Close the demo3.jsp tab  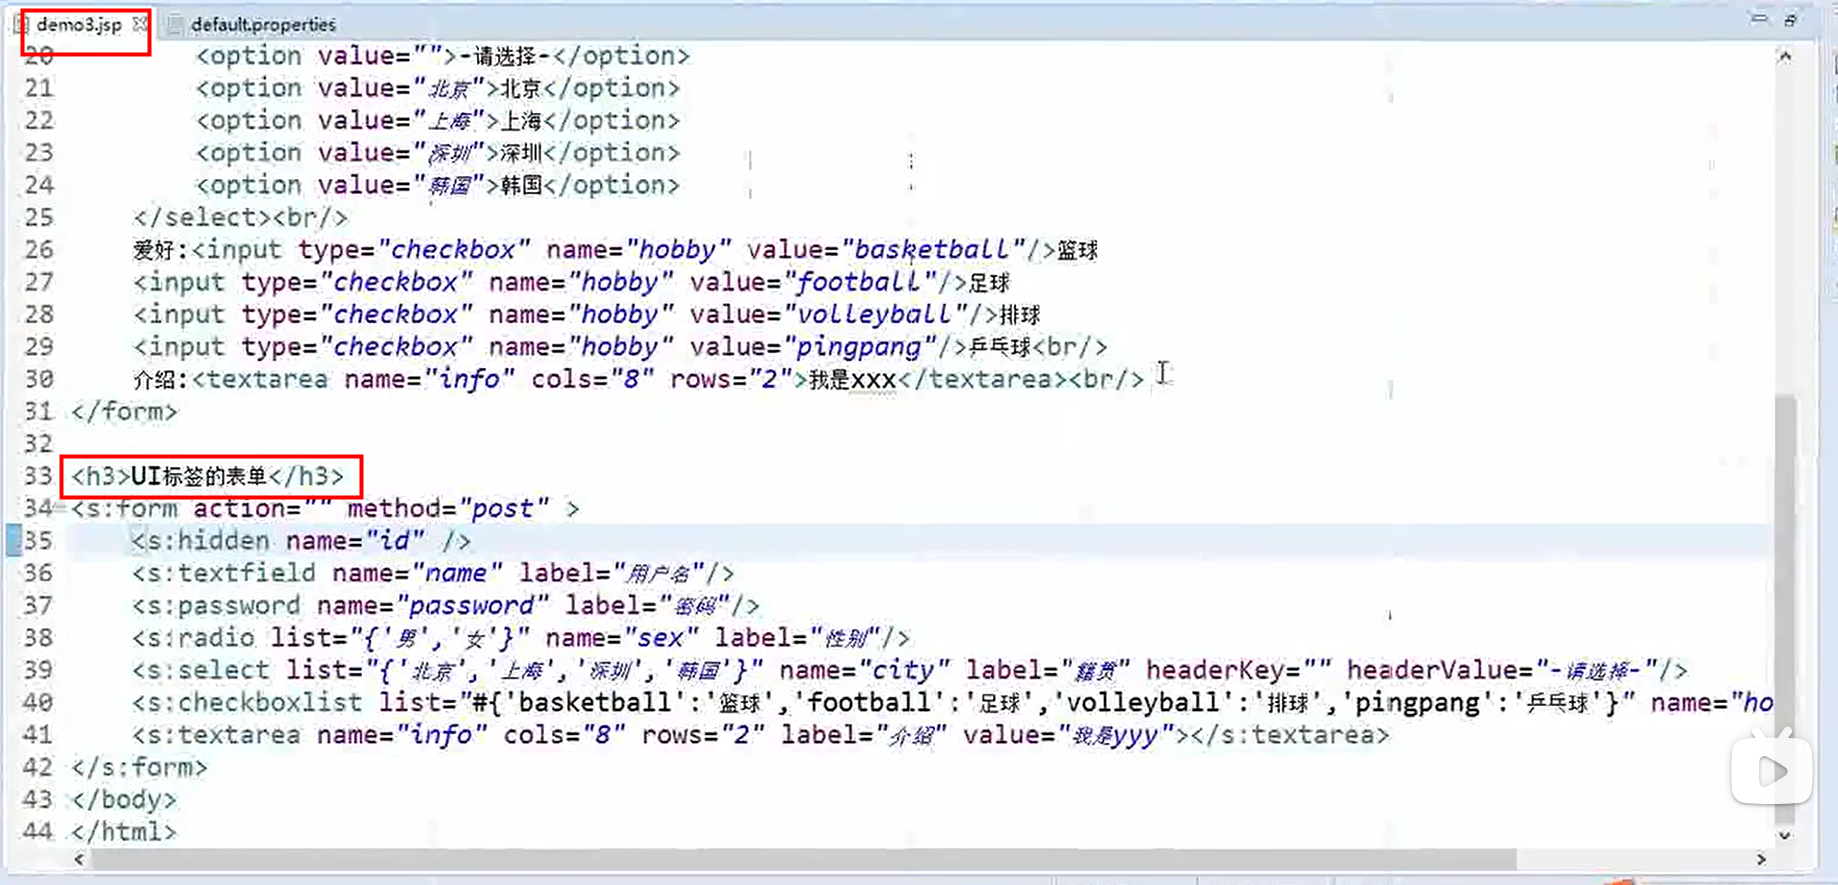click(x=139, y=24)
